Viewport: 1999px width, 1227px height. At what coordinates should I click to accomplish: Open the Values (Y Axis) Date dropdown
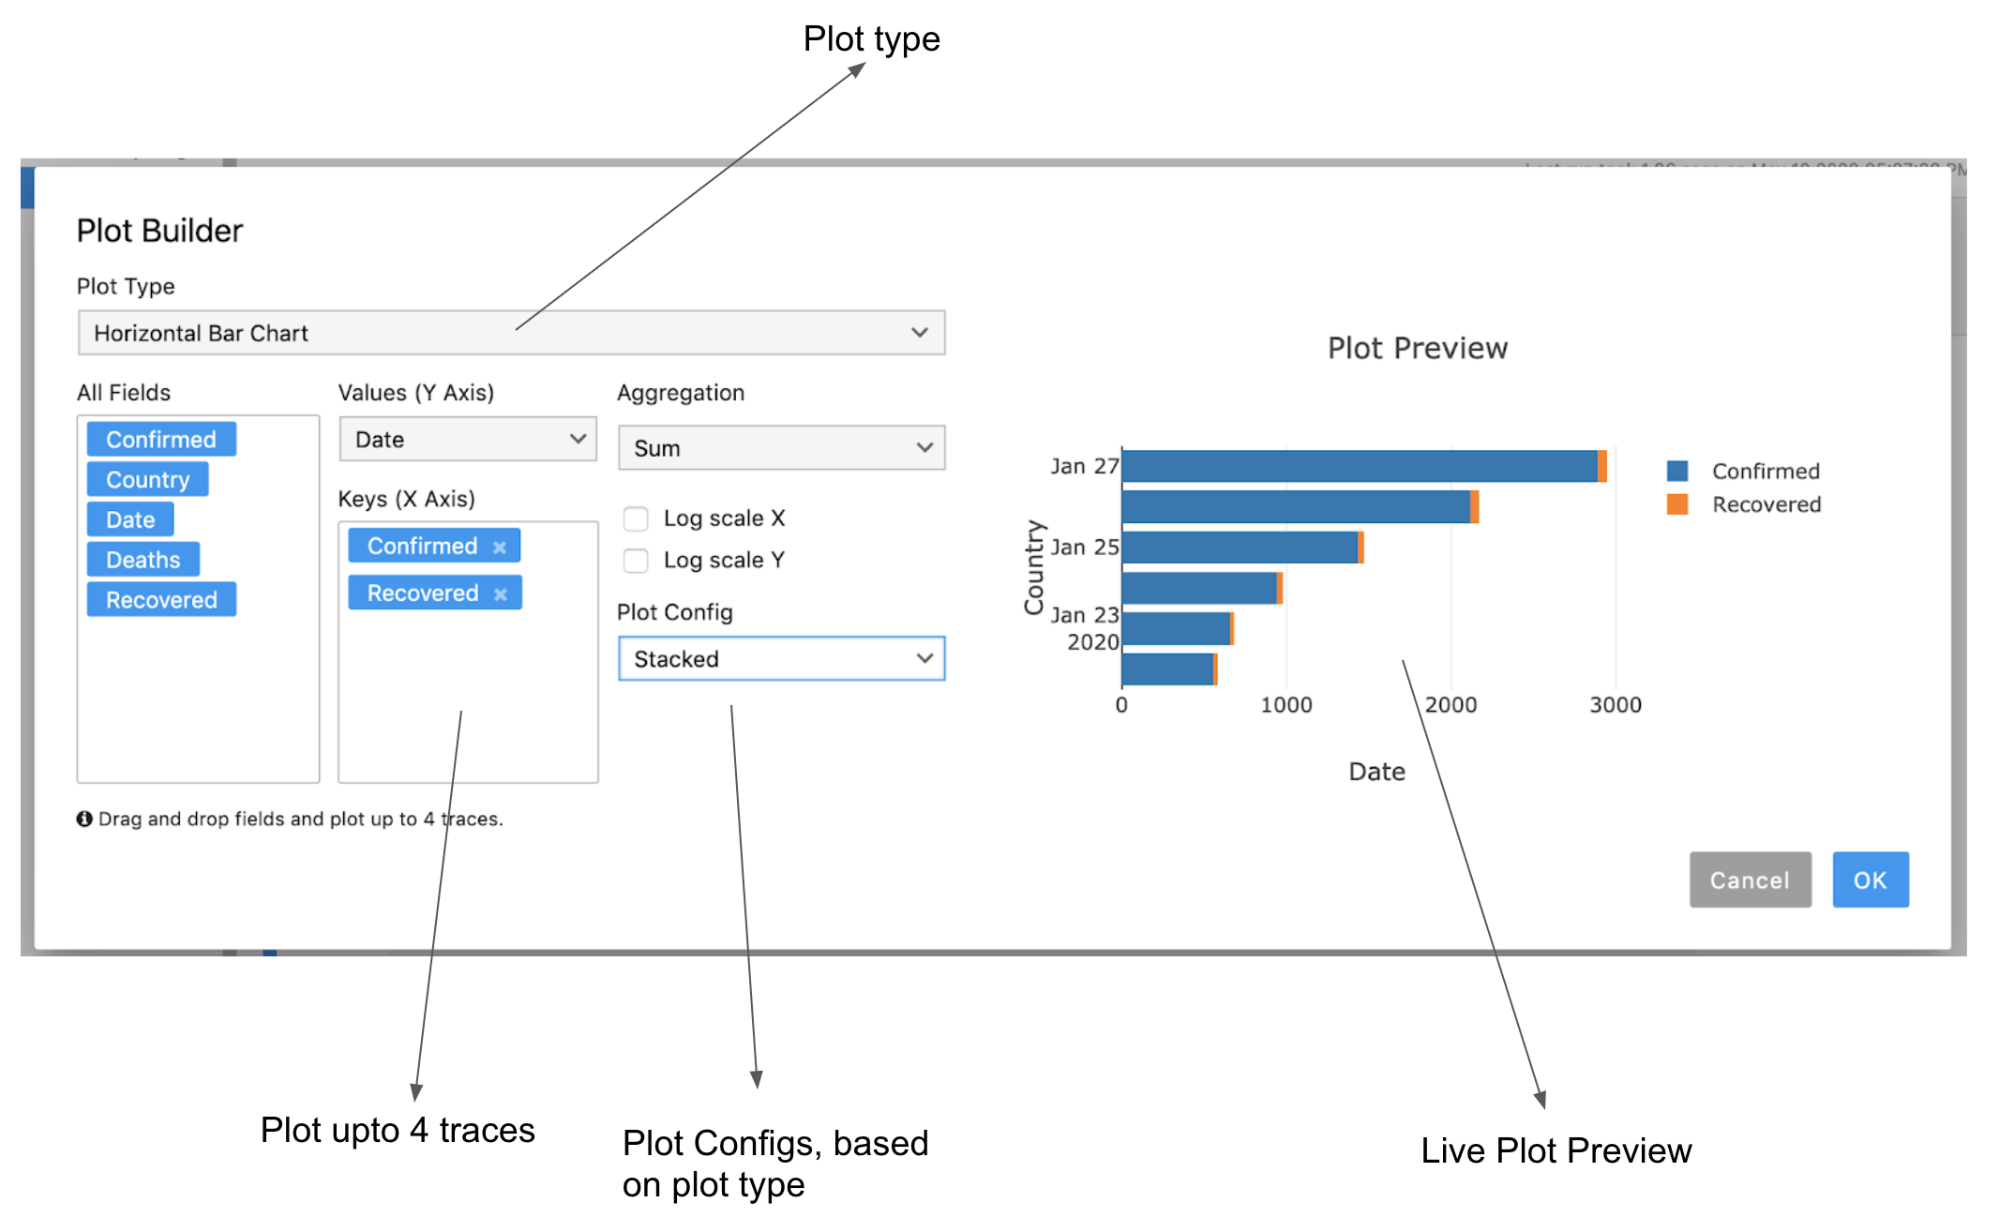pos(467,439)
